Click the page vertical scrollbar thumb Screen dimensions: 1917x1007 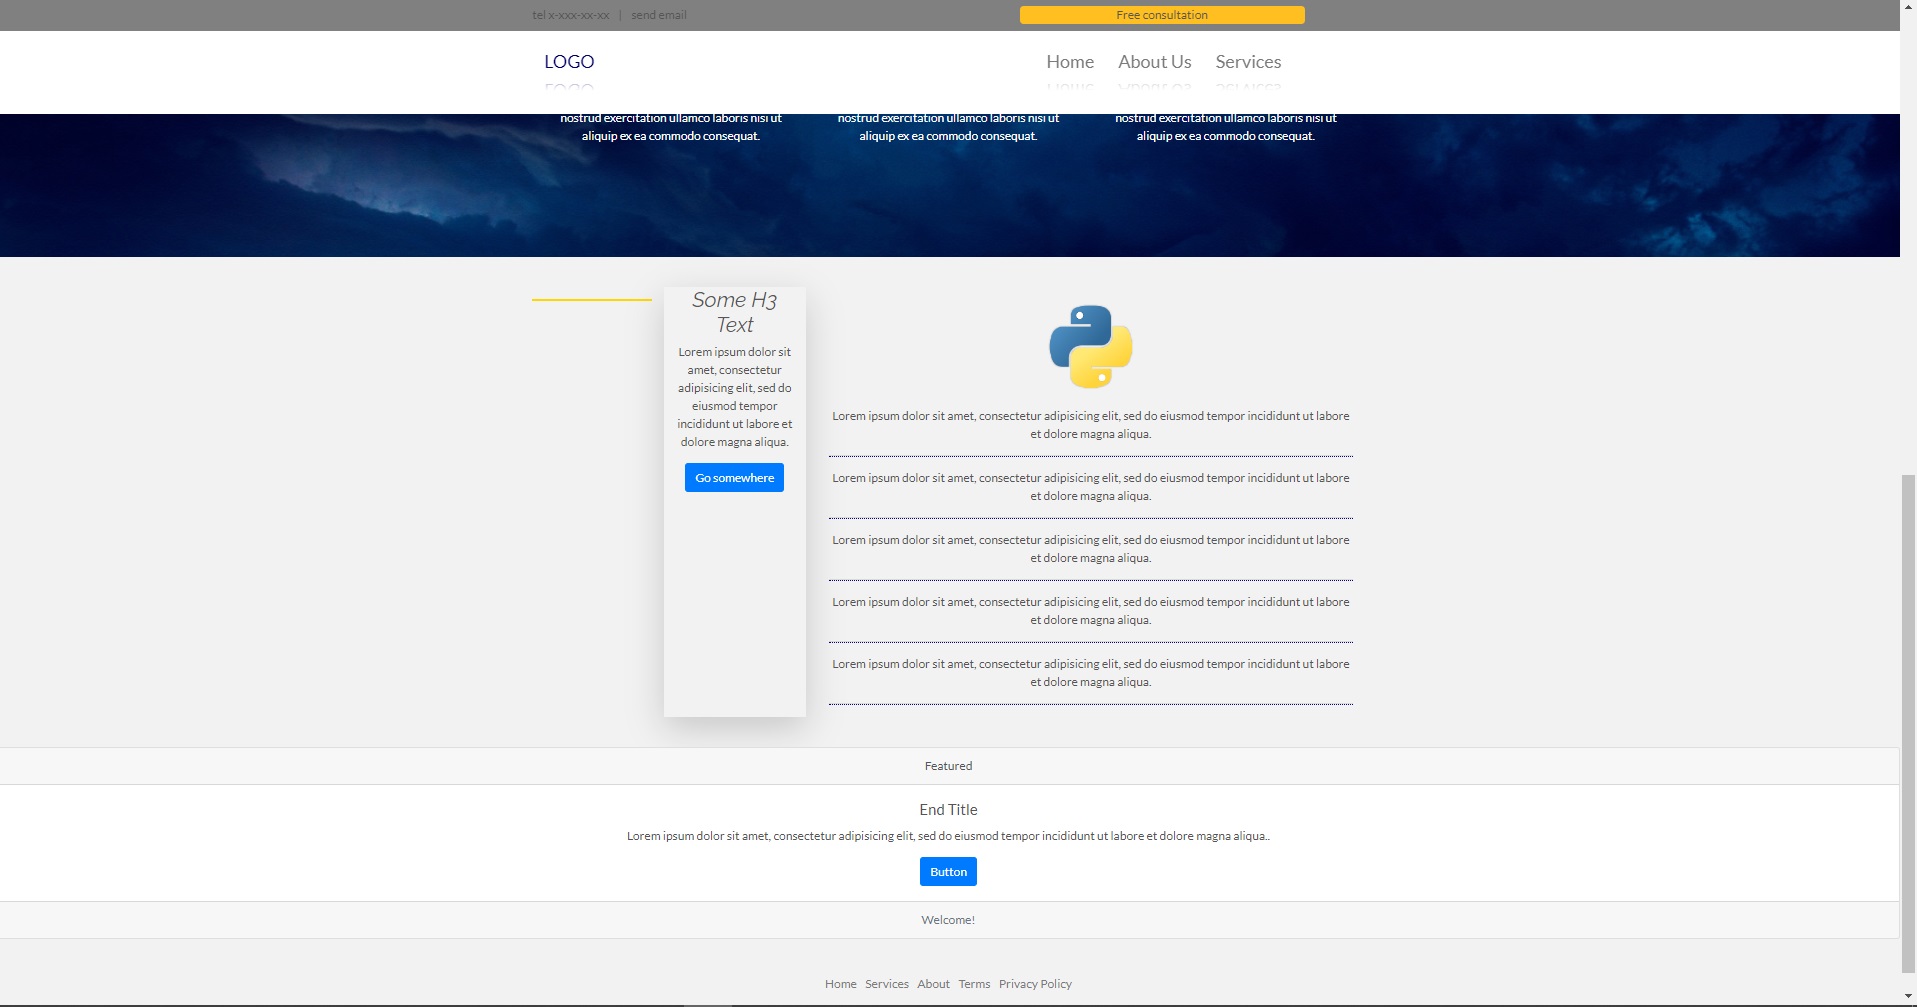pyautogui.click(x=1908, y=723)
